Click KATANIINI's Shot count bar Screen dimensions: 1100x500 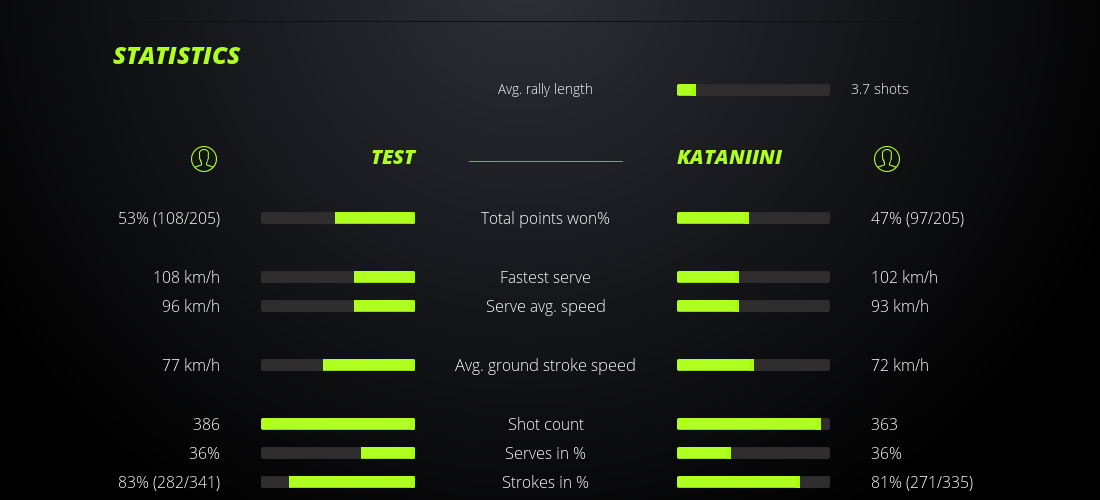(753, 424)
